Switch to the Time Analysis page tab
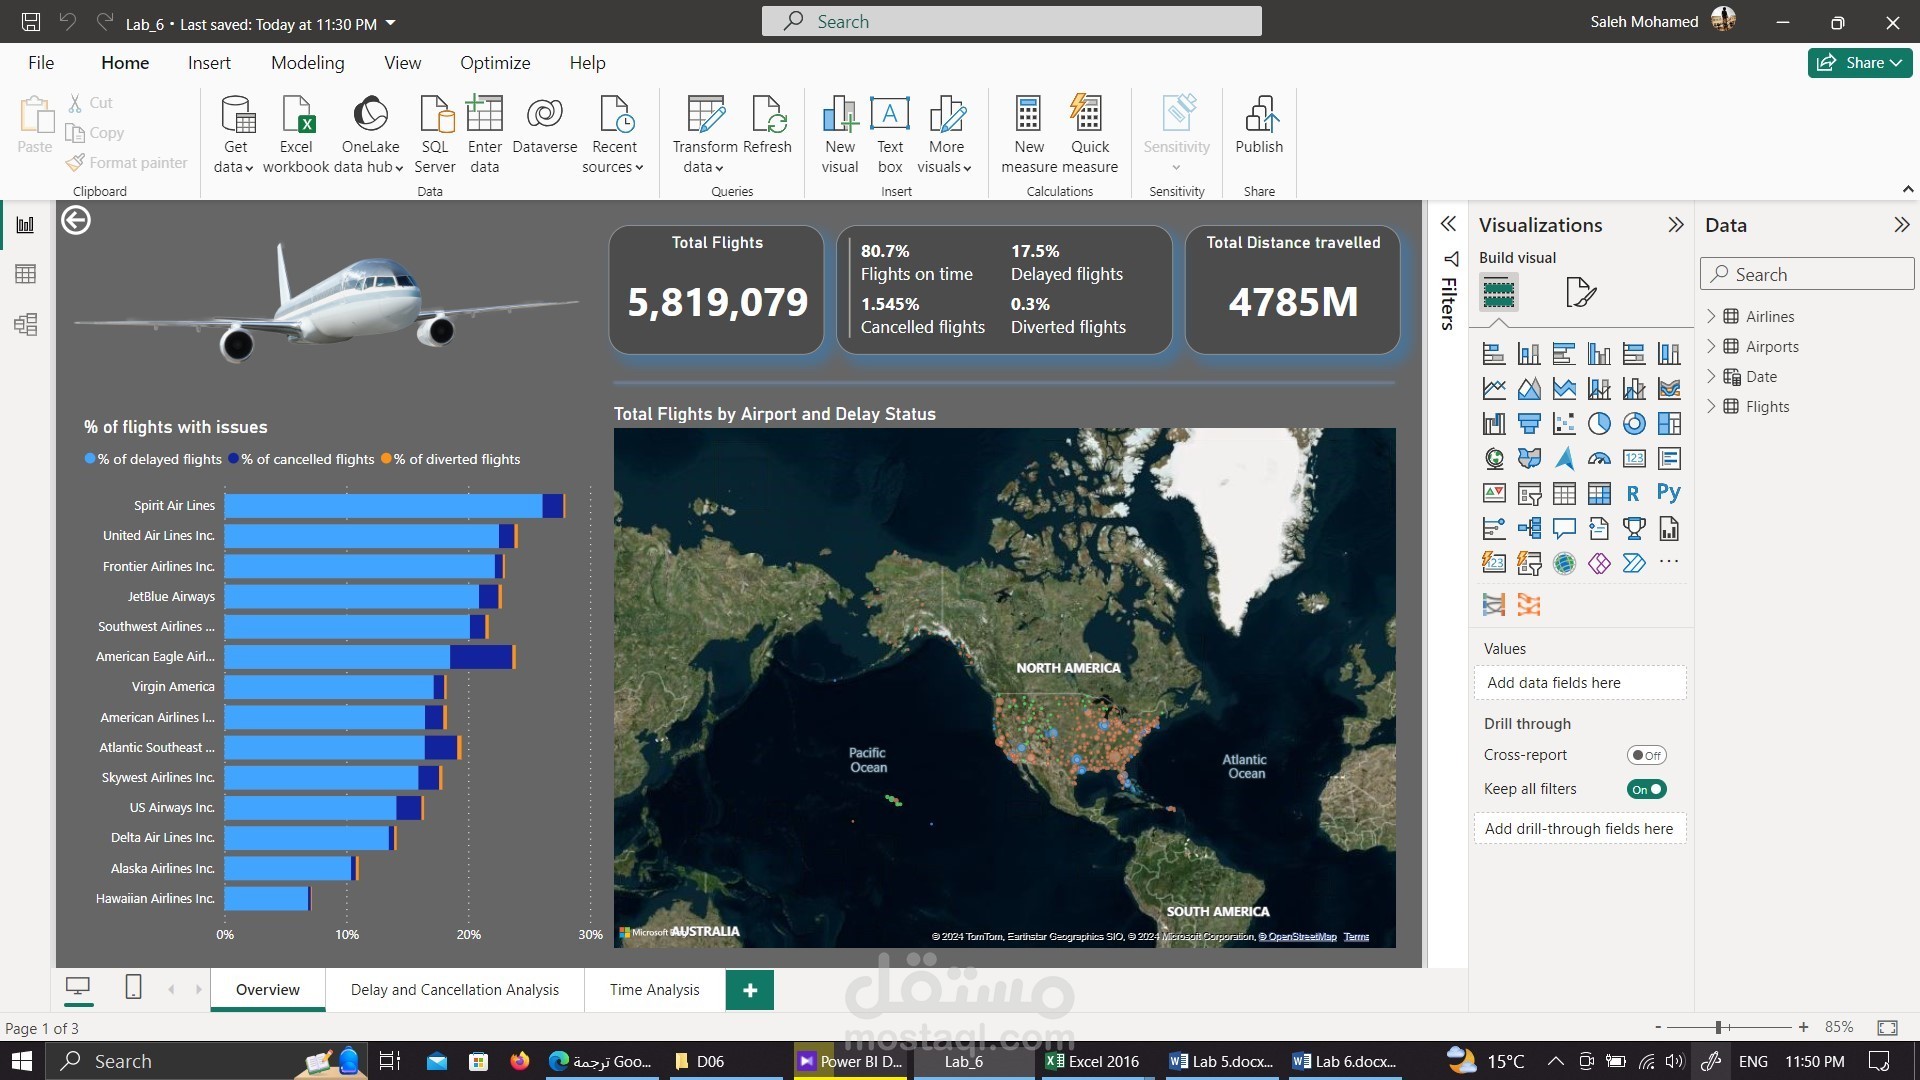The height and width of the screenshot is (1080, 1920). pos(654,990)
